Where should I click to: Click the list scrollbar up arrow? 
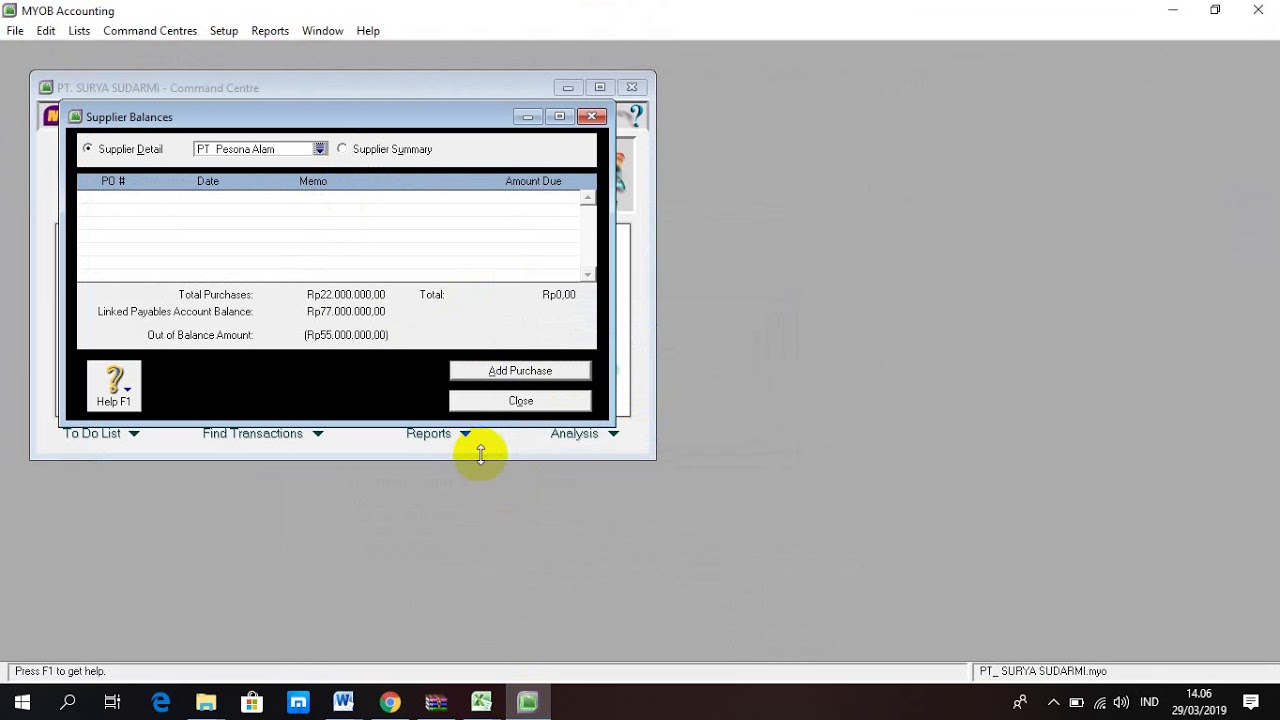coord(588,198)
